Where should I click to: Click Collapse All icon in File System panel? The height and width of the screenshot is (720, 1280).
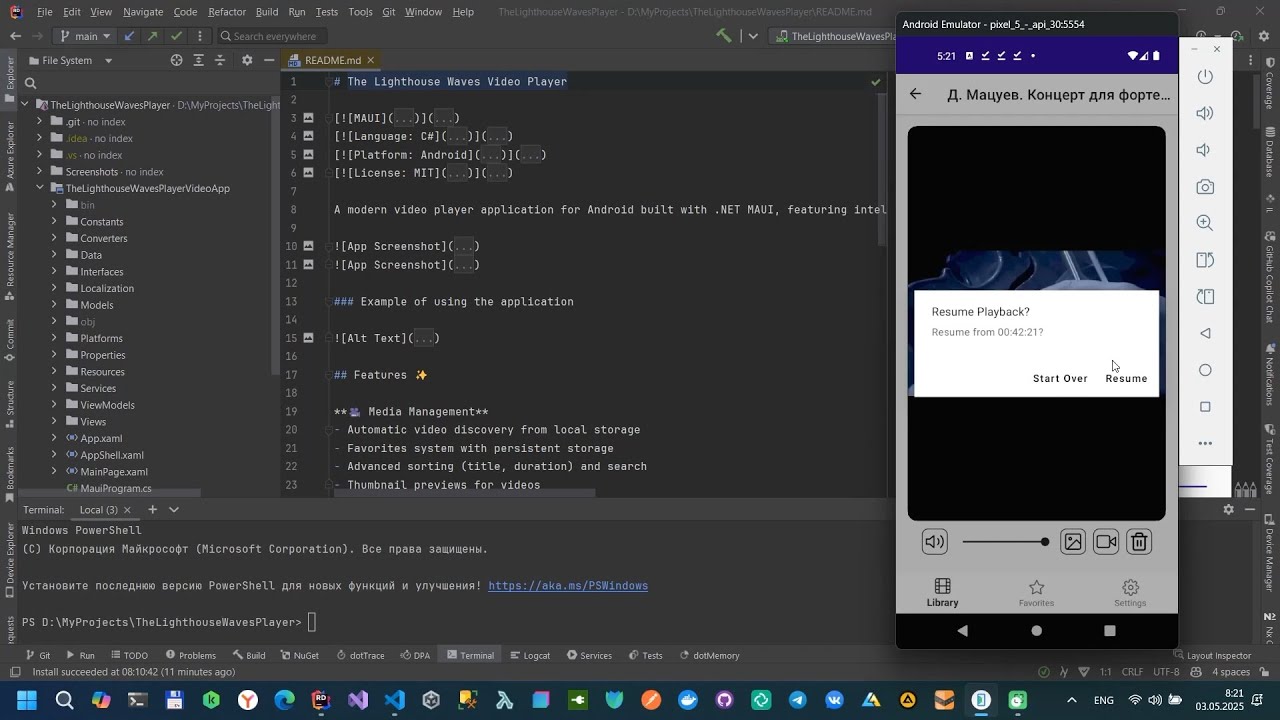pos(221,60)
